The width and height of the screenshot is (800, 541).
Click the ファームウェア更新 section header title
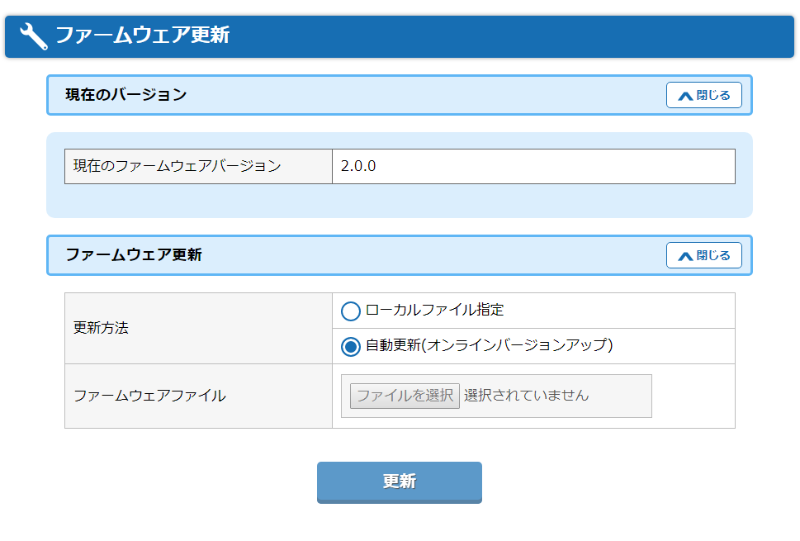134,255
